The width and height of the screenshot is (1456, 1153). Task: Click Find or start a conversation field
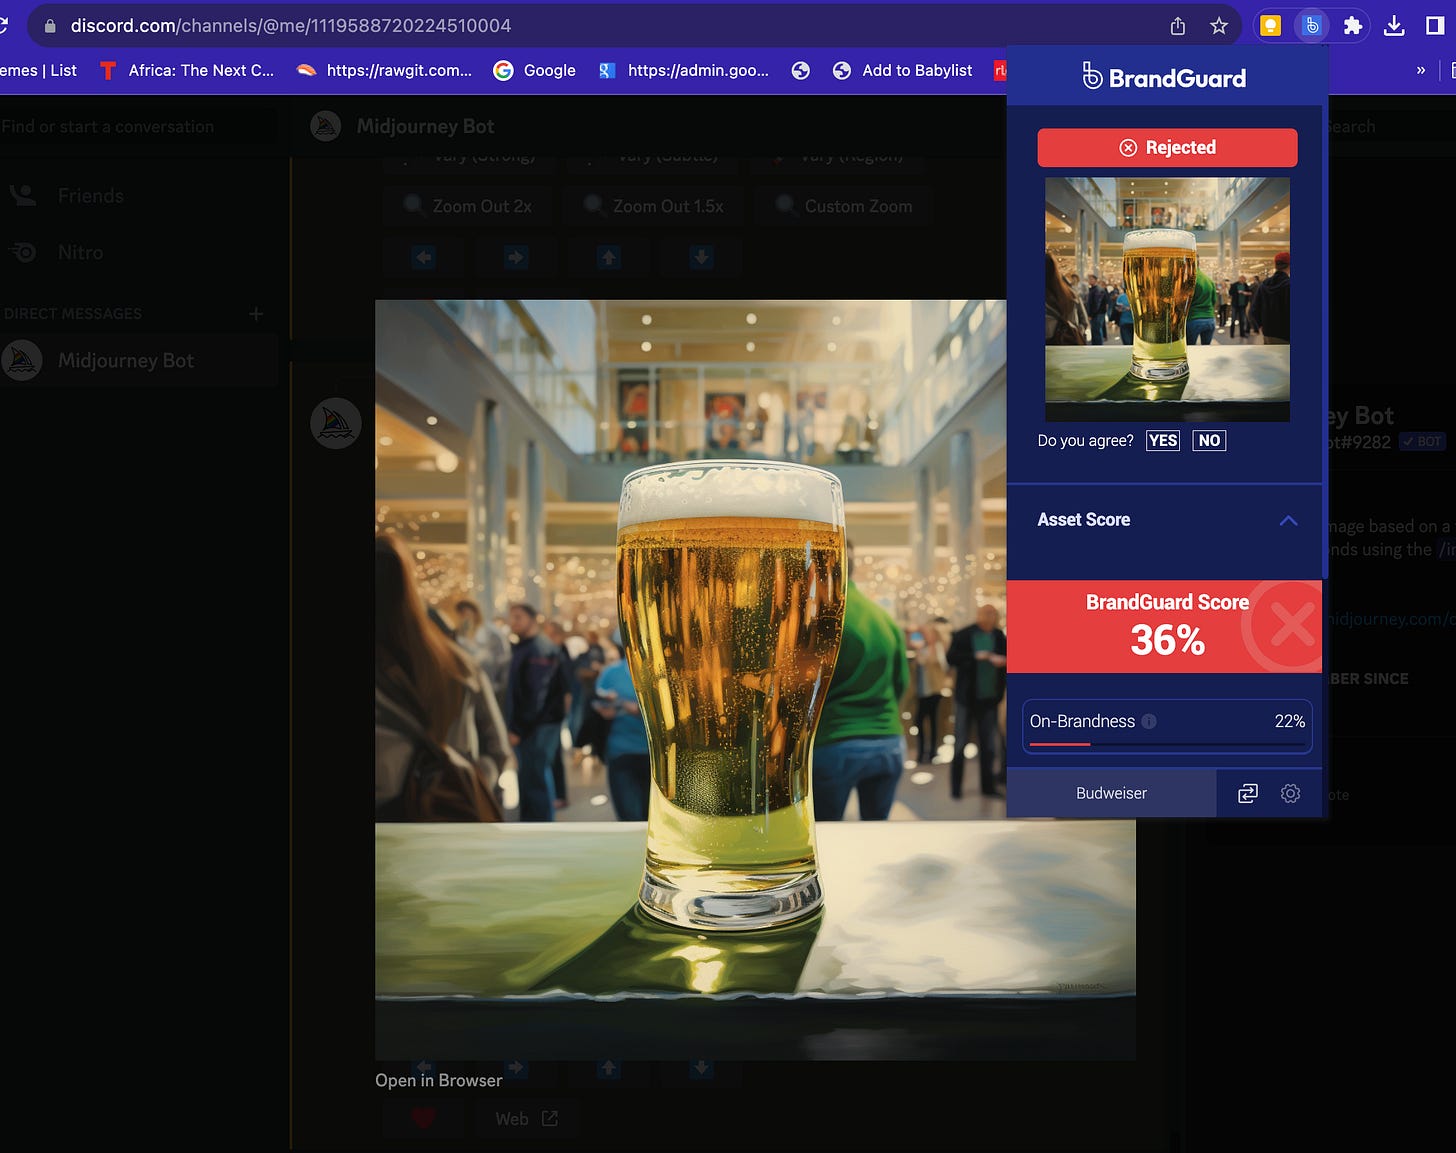pos(138,126)
